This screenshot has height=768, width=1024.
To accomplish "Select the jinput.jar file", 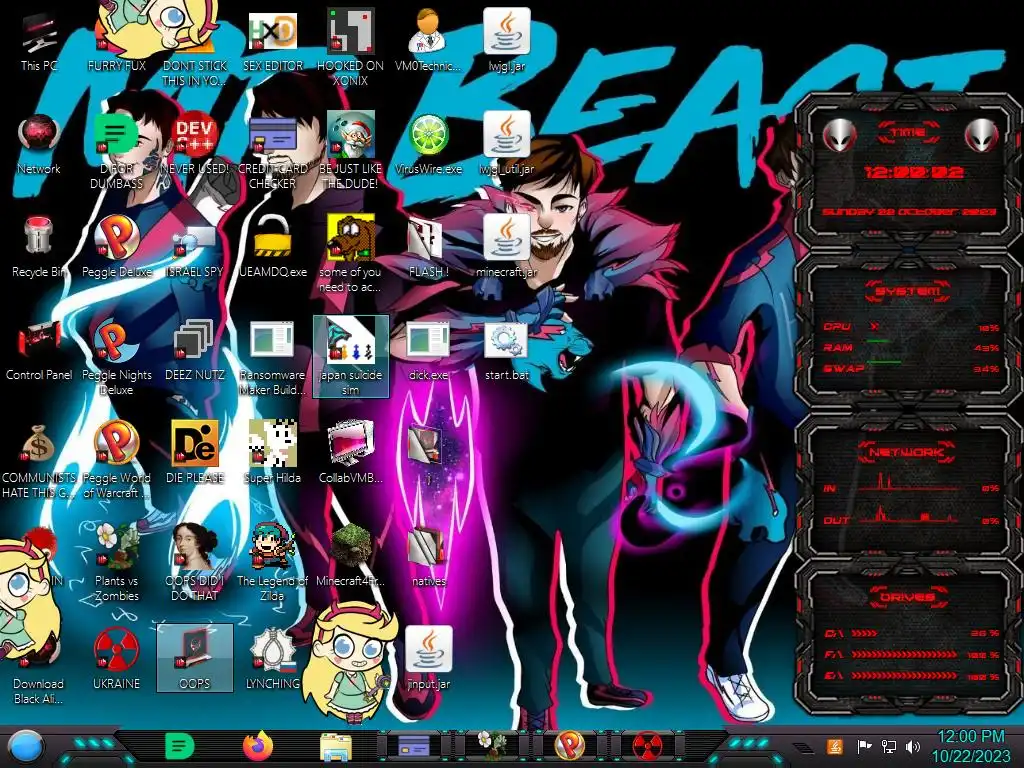I will click(428, 658).
